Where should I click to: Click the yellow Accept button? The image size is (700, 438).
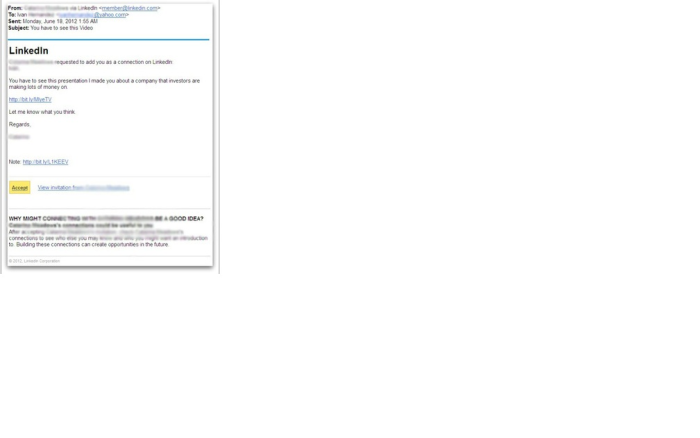20,188
